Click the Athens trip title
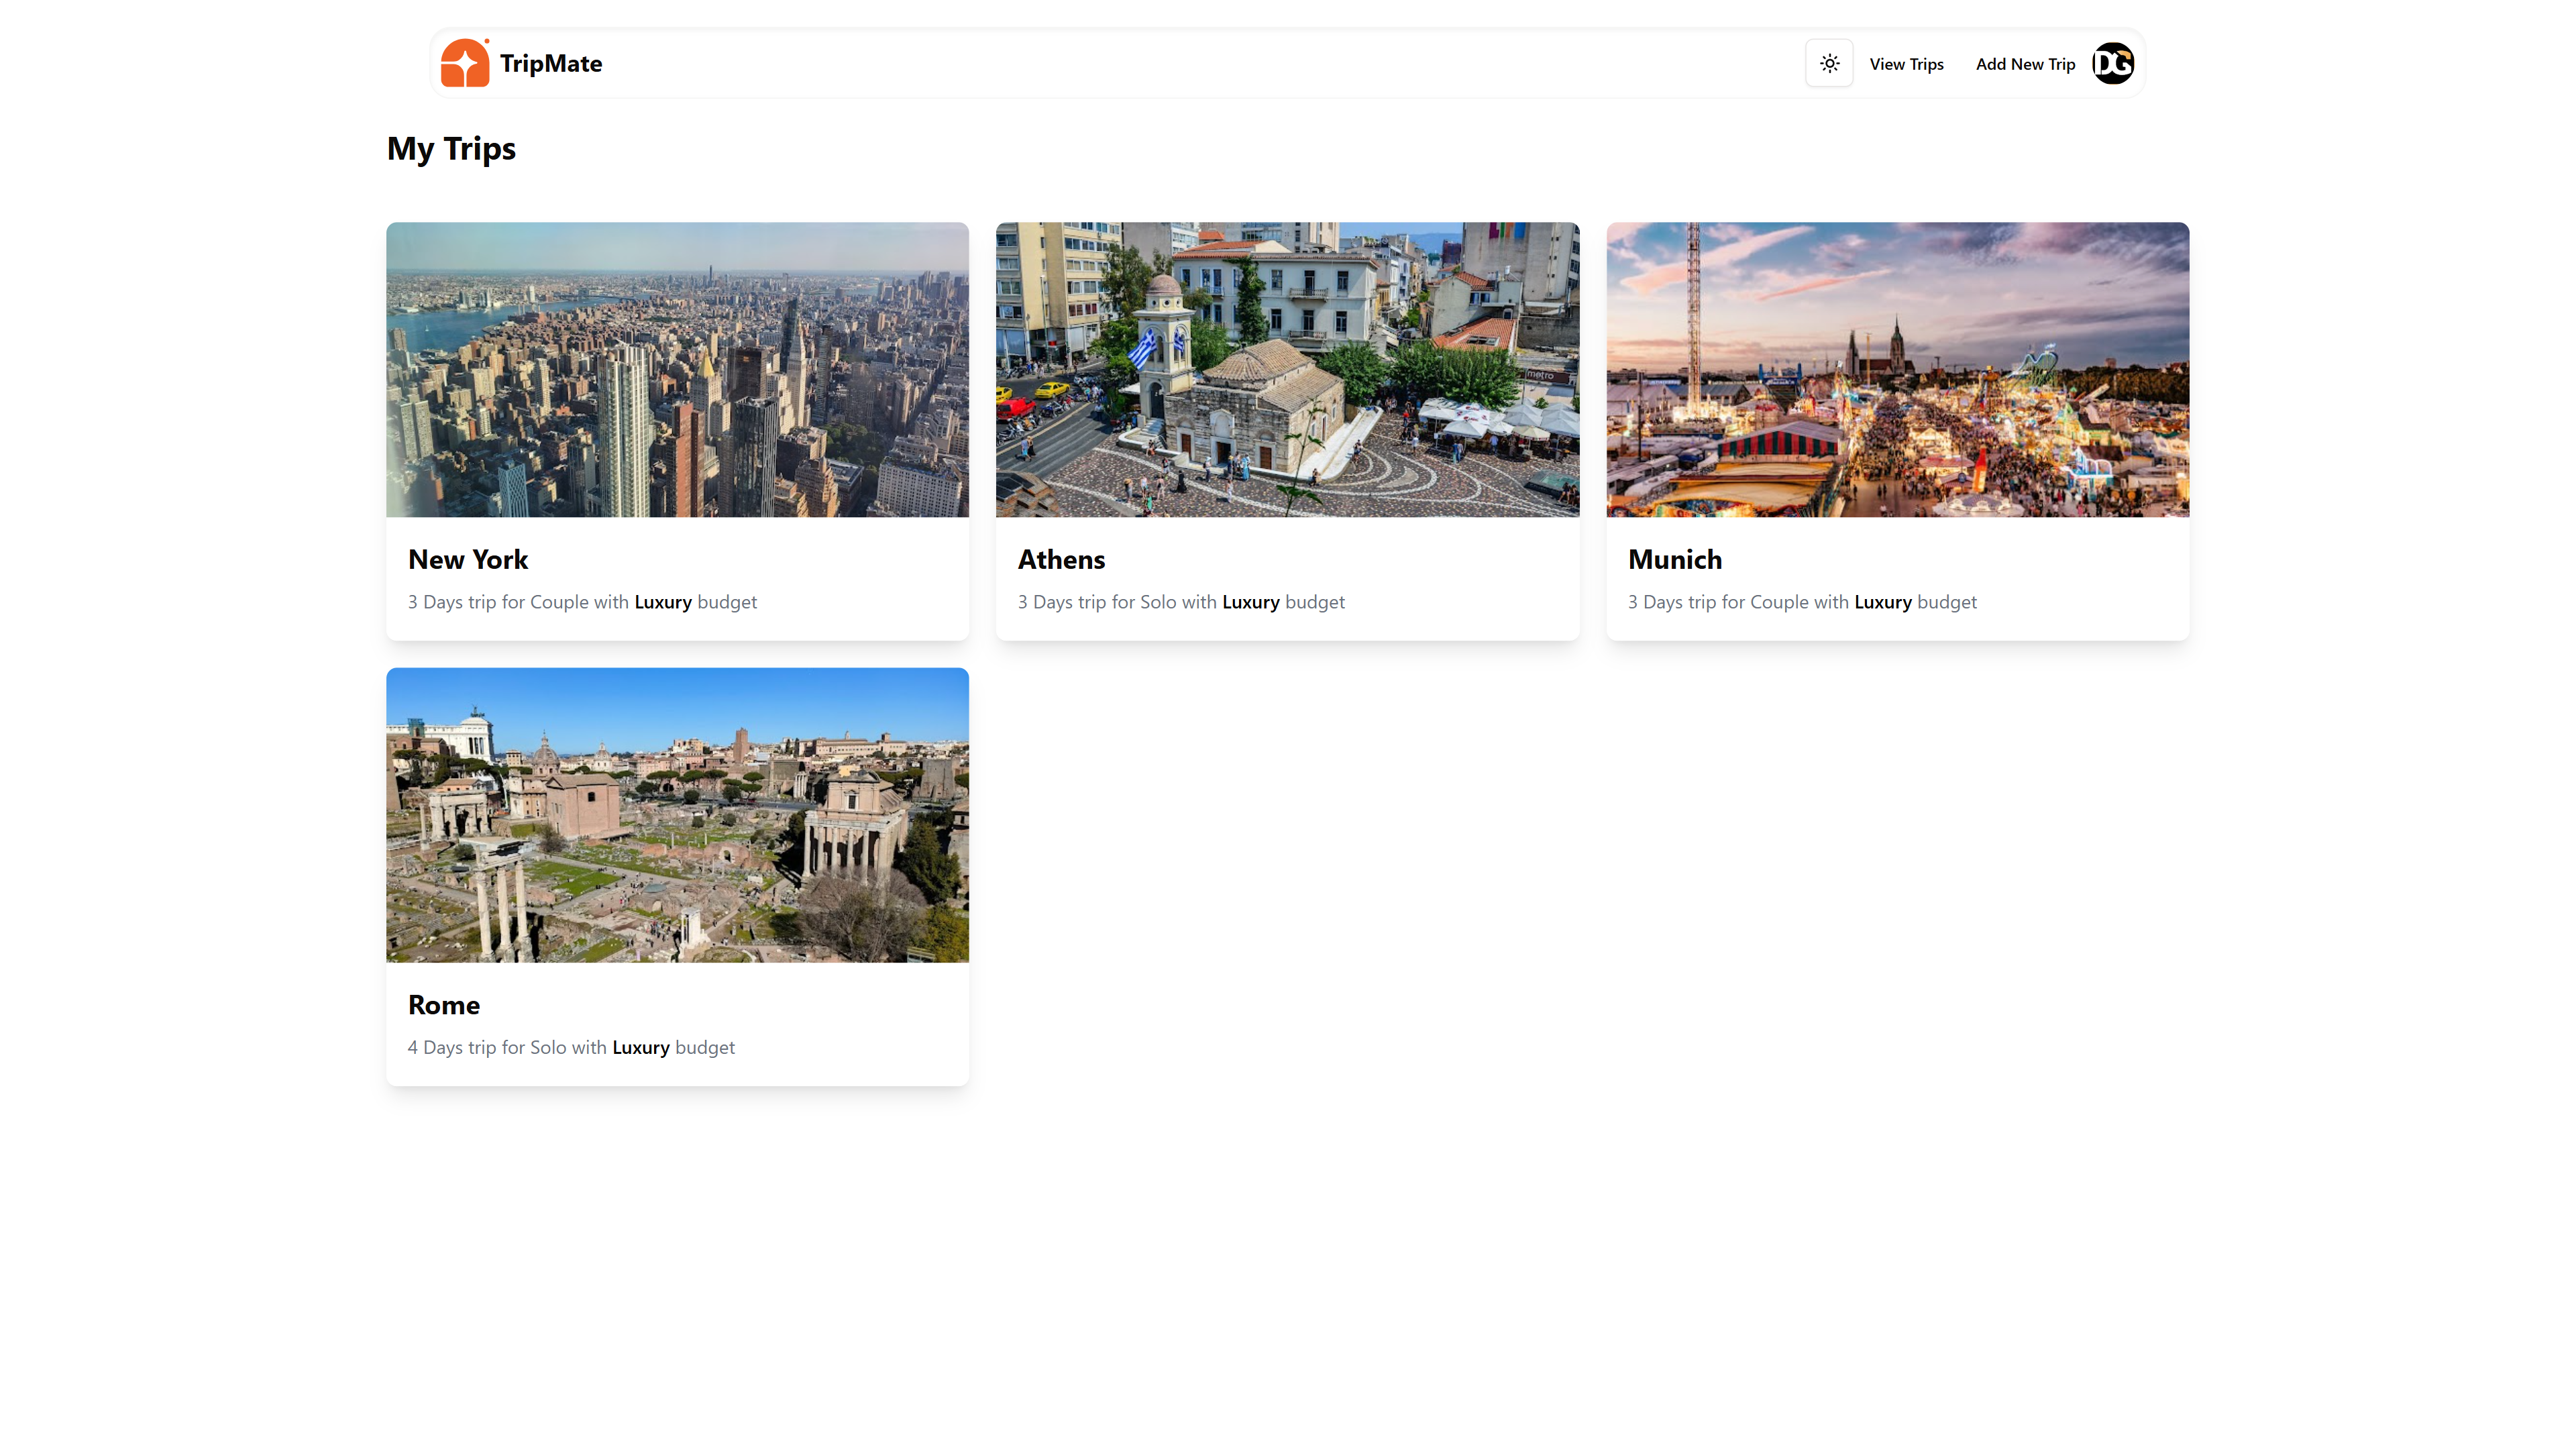The height and width of the screenshot is (1449, 2576). [x=1061, y=559]
